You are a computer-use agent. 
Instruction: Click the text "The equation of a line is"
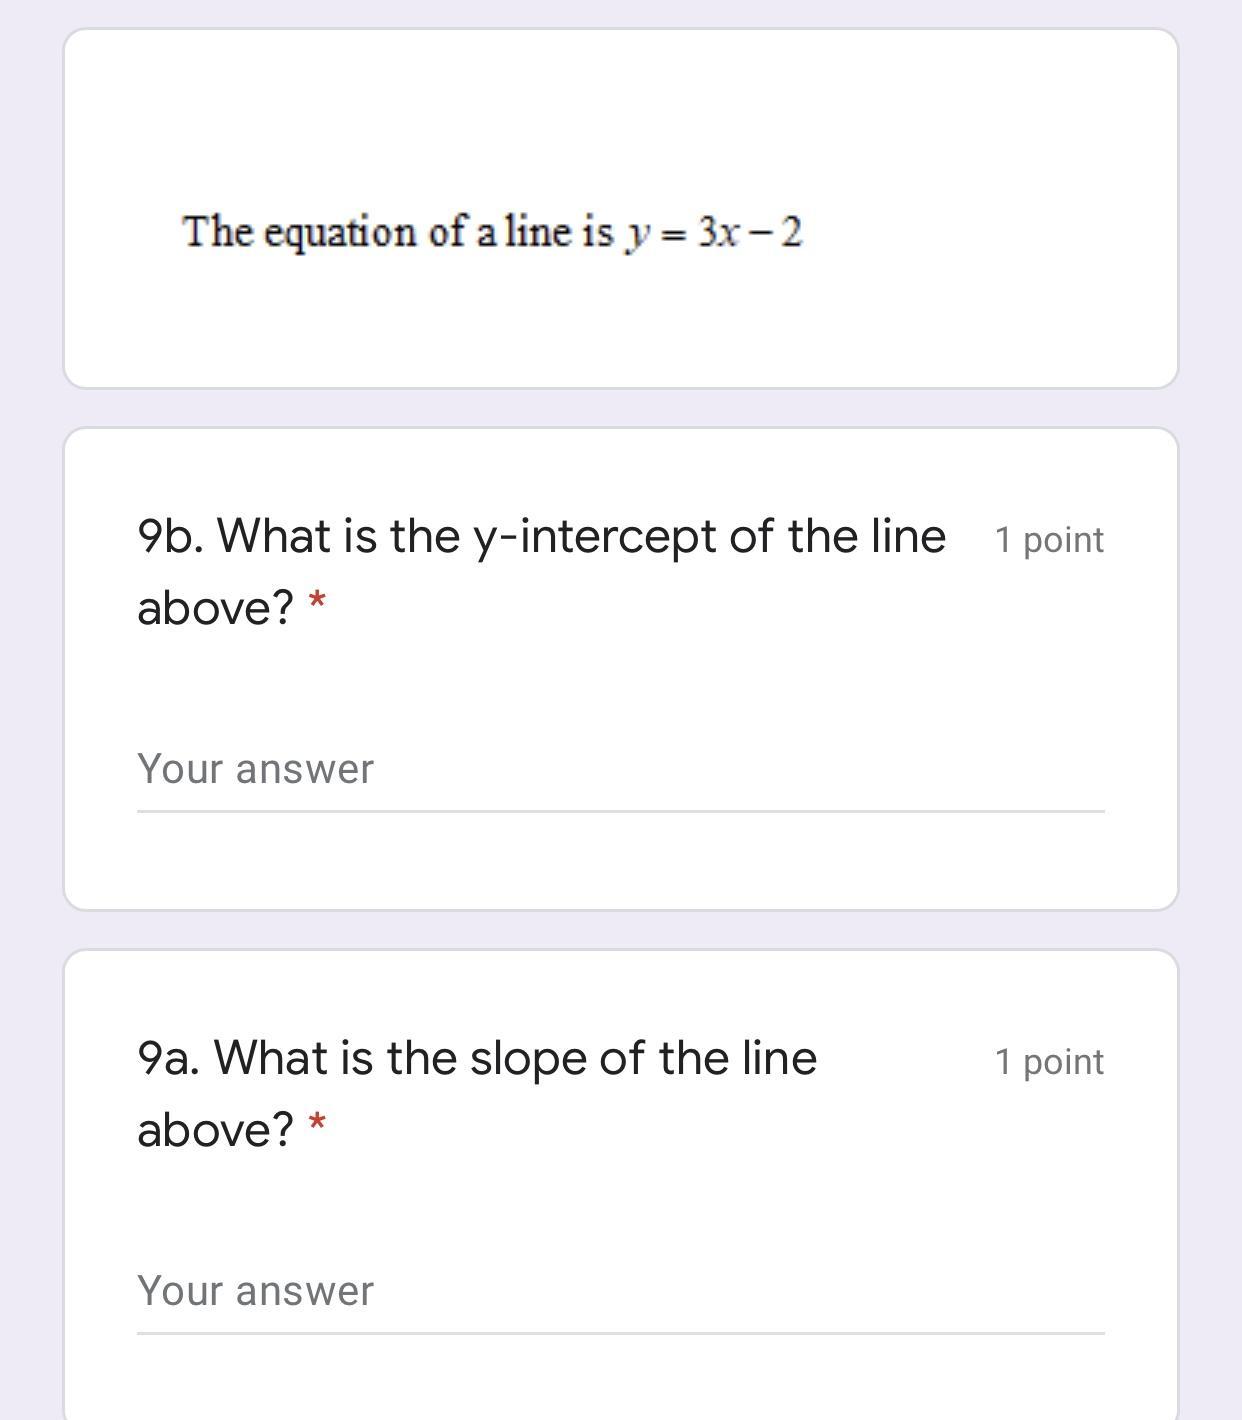397,232
